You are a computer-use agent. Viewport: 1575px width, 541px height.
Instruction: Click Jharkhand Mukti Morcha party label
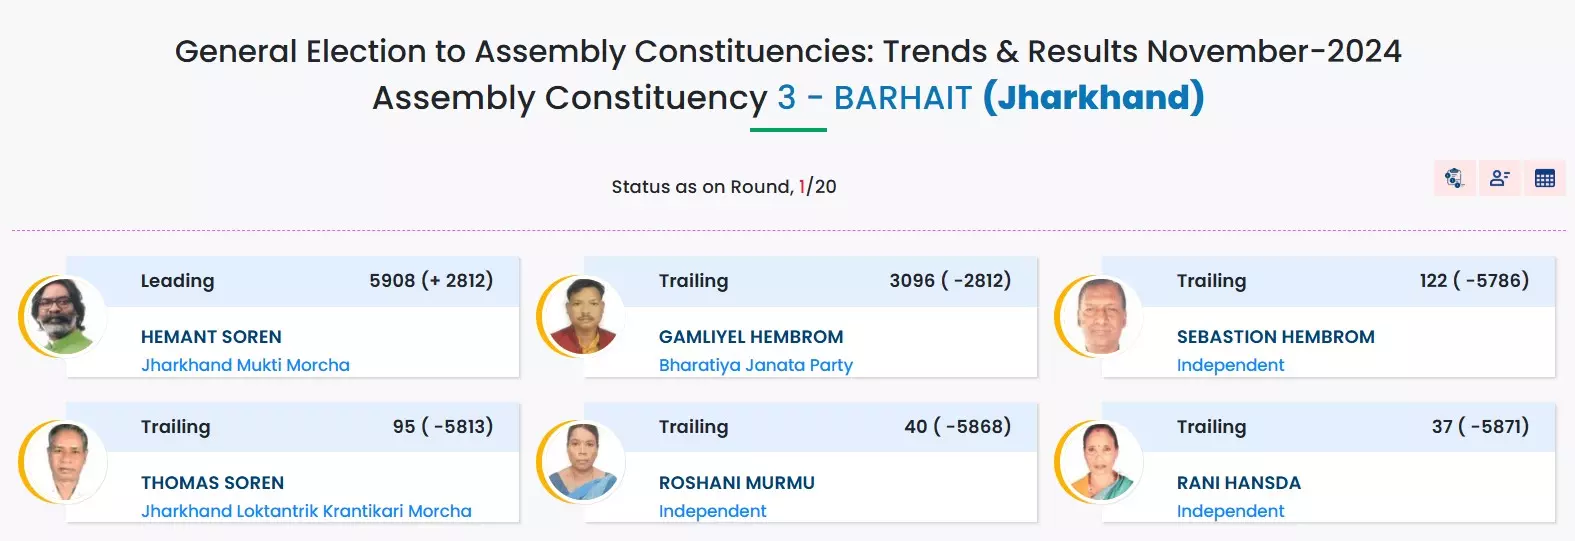point(245,365)
